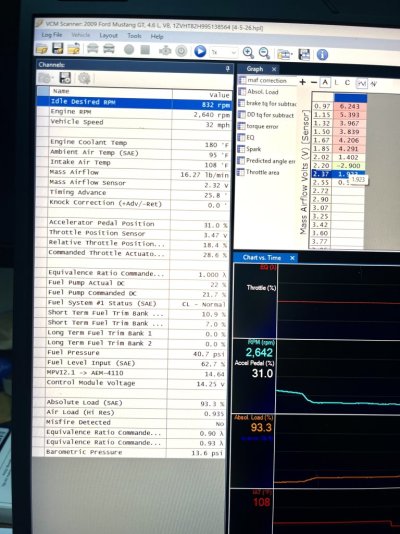Switch to the Chart vs. Time tab
The height and width of the screenshot is (534, 400).
(262, 258)
